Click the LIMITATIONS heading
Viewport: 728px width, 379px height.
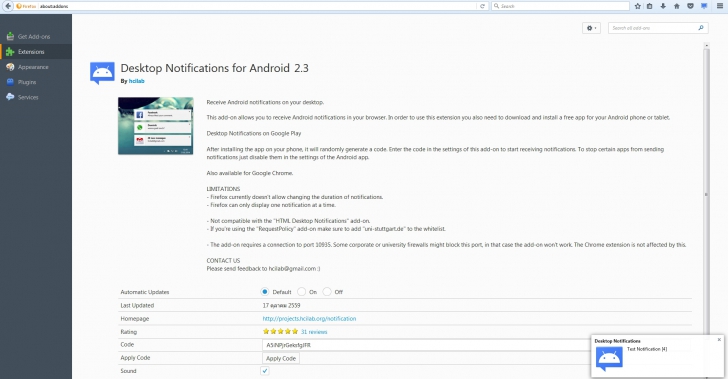click(223, 189)
